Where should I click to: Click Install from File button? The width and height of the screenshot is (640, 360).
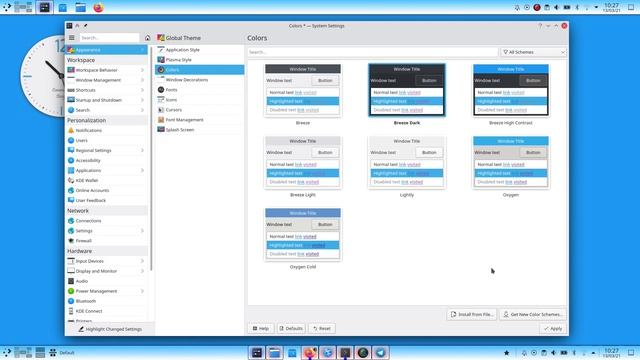472,315
